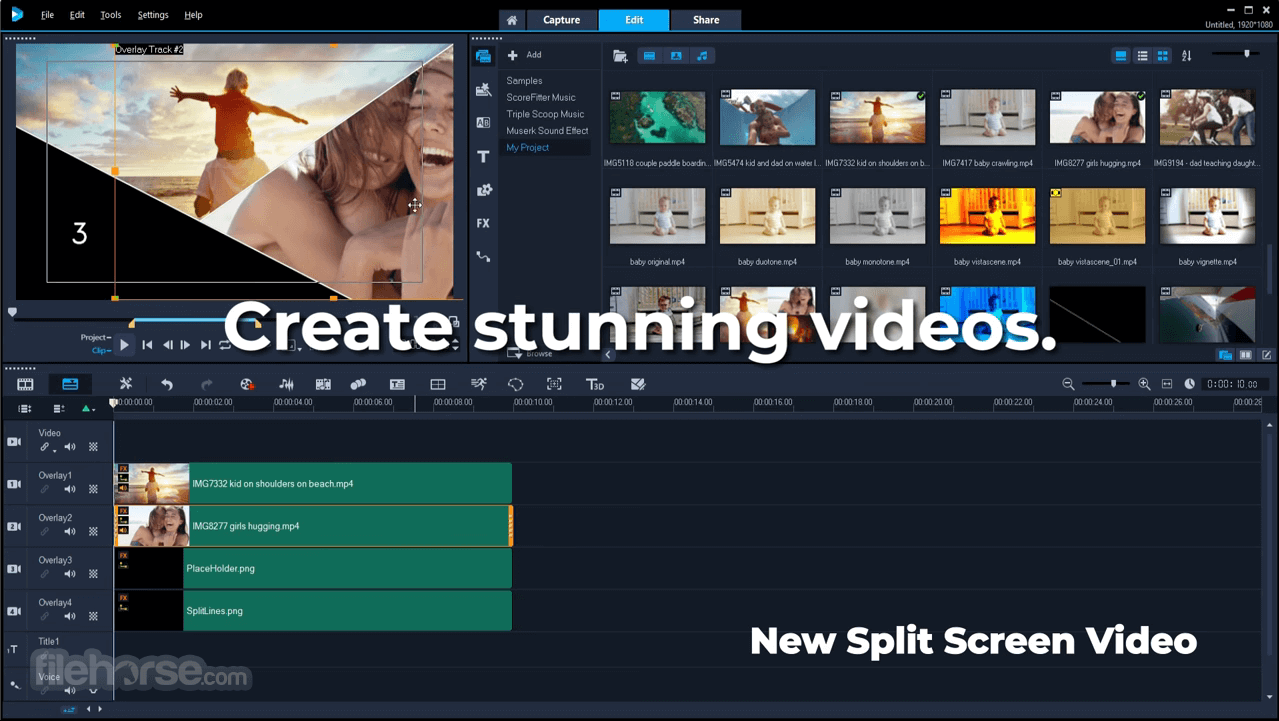
Task: Switch to storyboard view in timeline toolbar
Action: pos(25,384)
